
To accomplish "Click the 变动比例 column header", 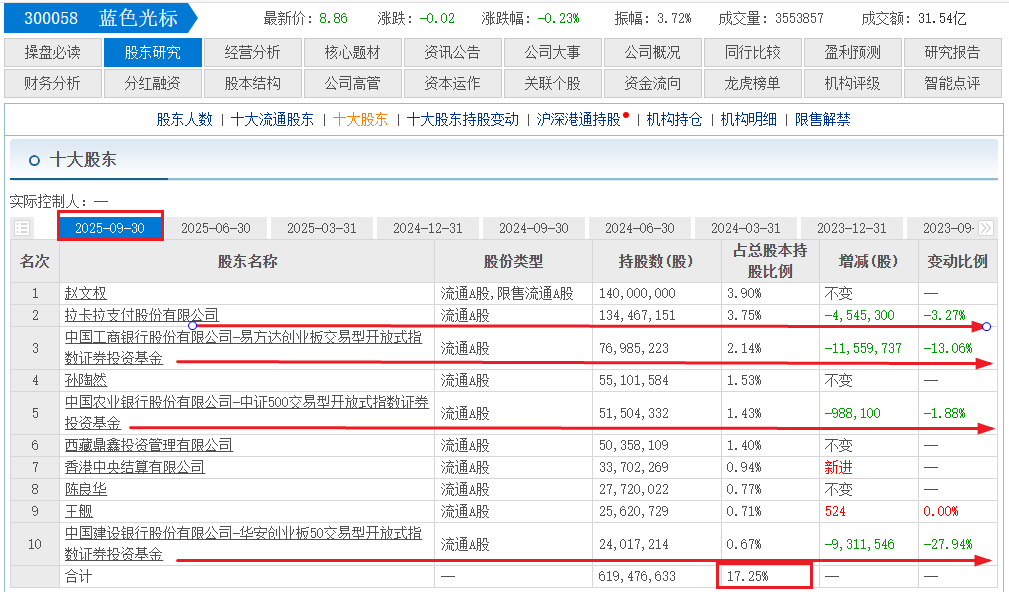I will pos(957,261).
